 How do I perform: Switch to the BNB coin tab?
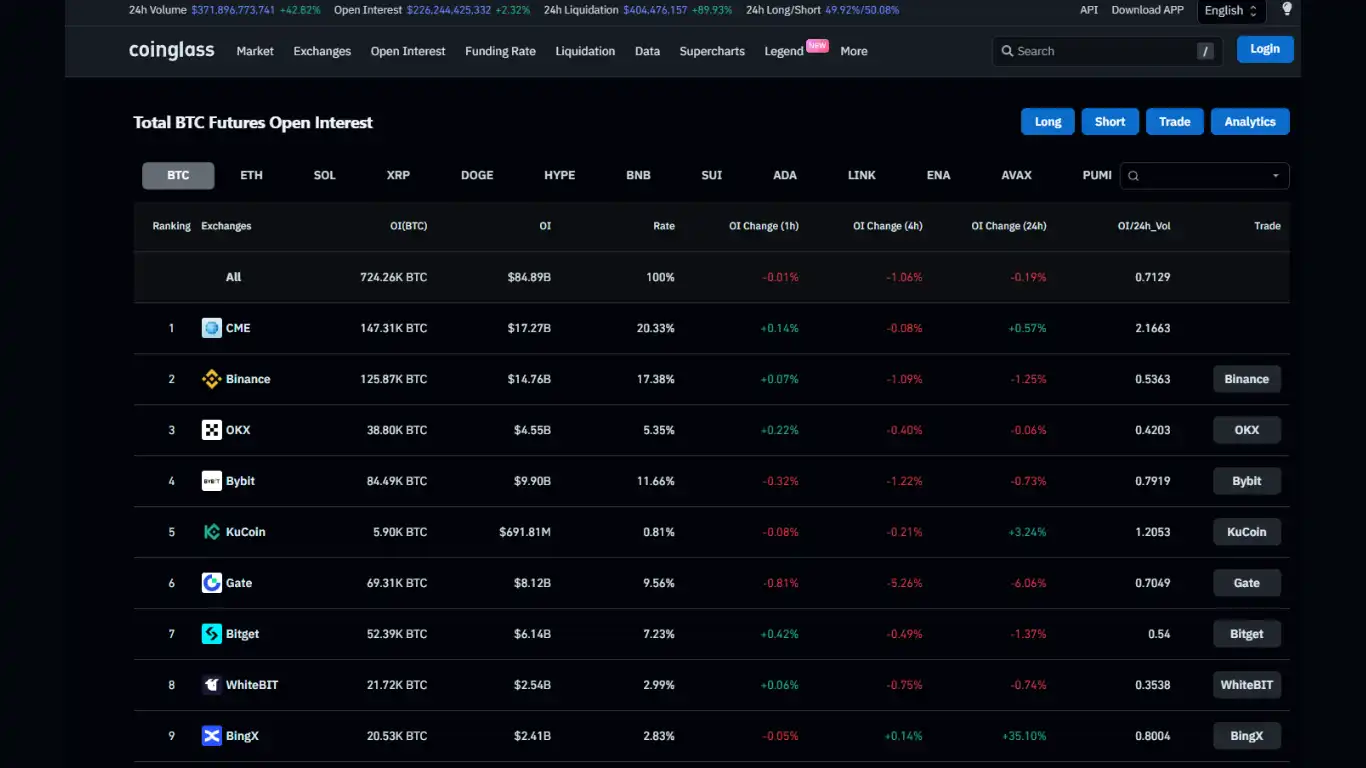coord(638,175)
